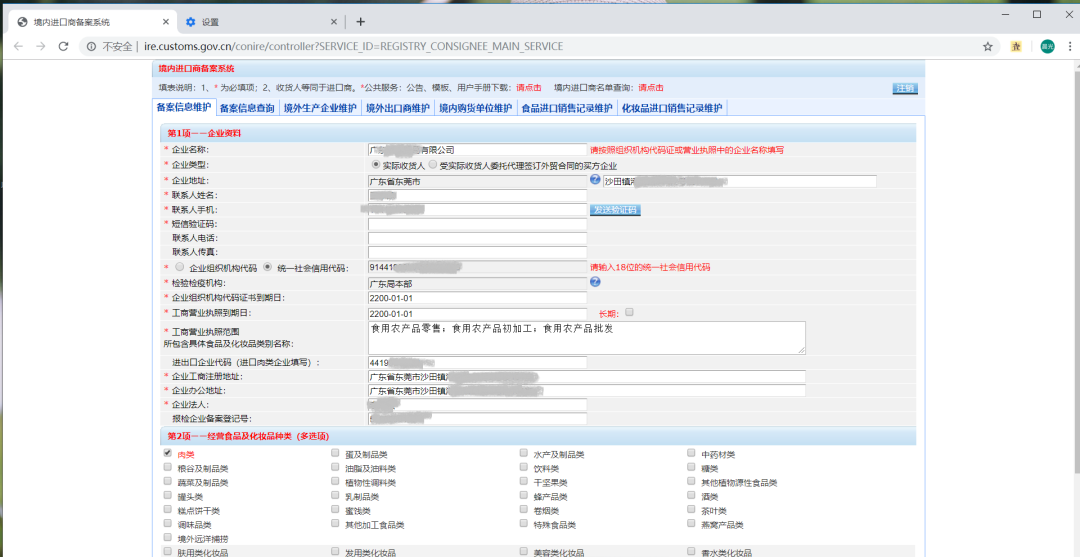This screenshot has width=1080, height=557.
Task: Click the browser back arrow
Action: [18, 46]
